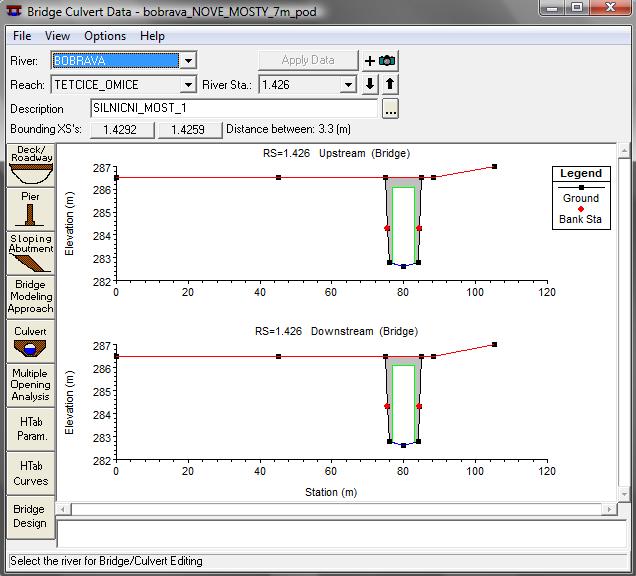The width and height of the screenshot is (636, 576).
Task: Add a new bridge with the plus/camera button
Action: 380,60
